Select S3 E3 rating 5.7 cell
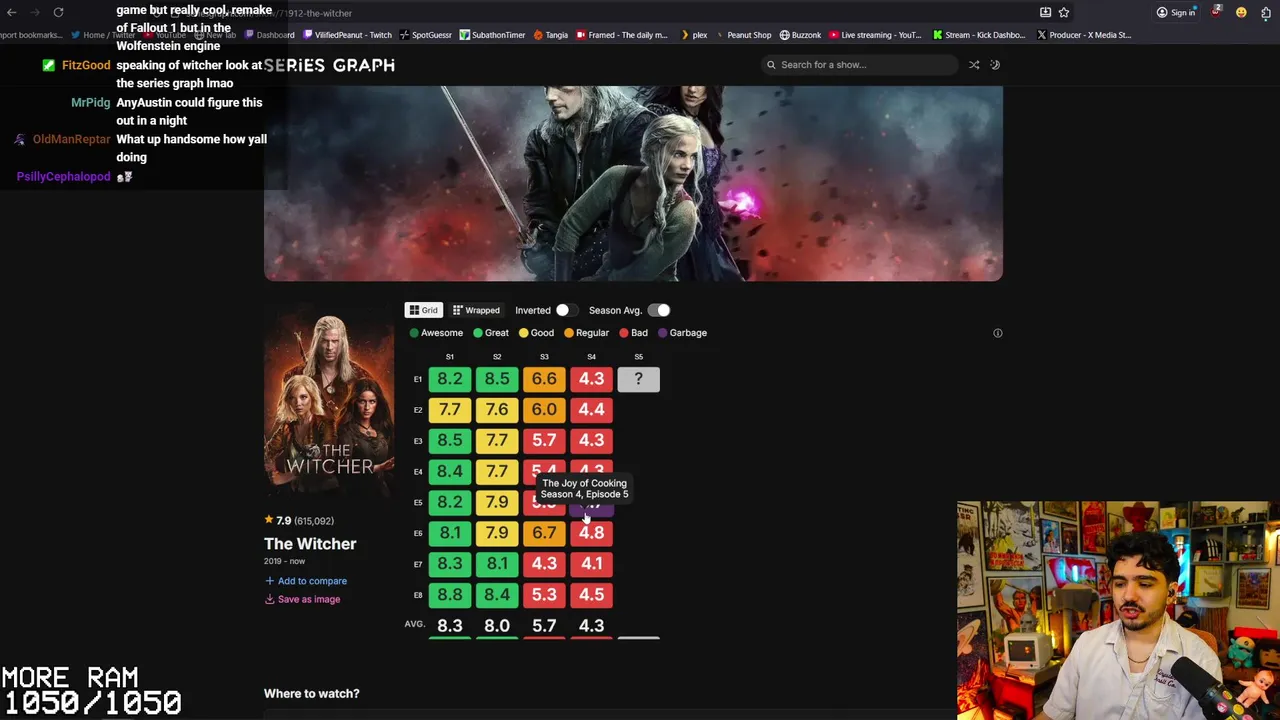The image size is (1280, 720). [544, 441]
